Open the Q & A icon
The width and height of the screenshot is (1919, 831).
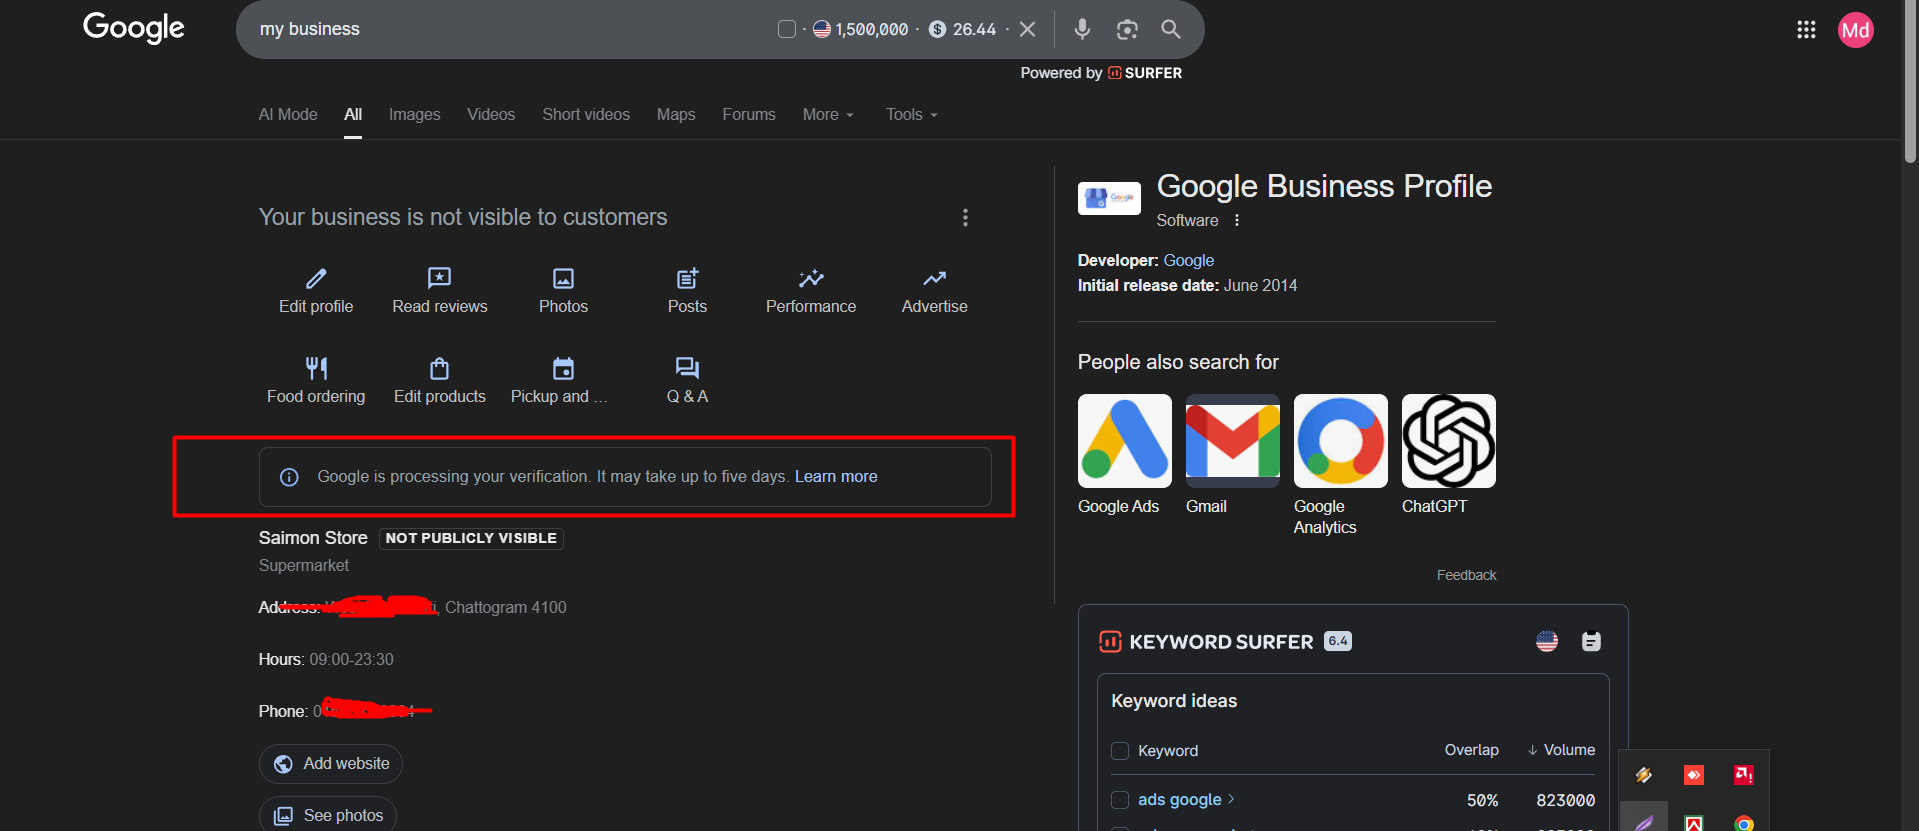pyautogui.click(x=687, y=369)
